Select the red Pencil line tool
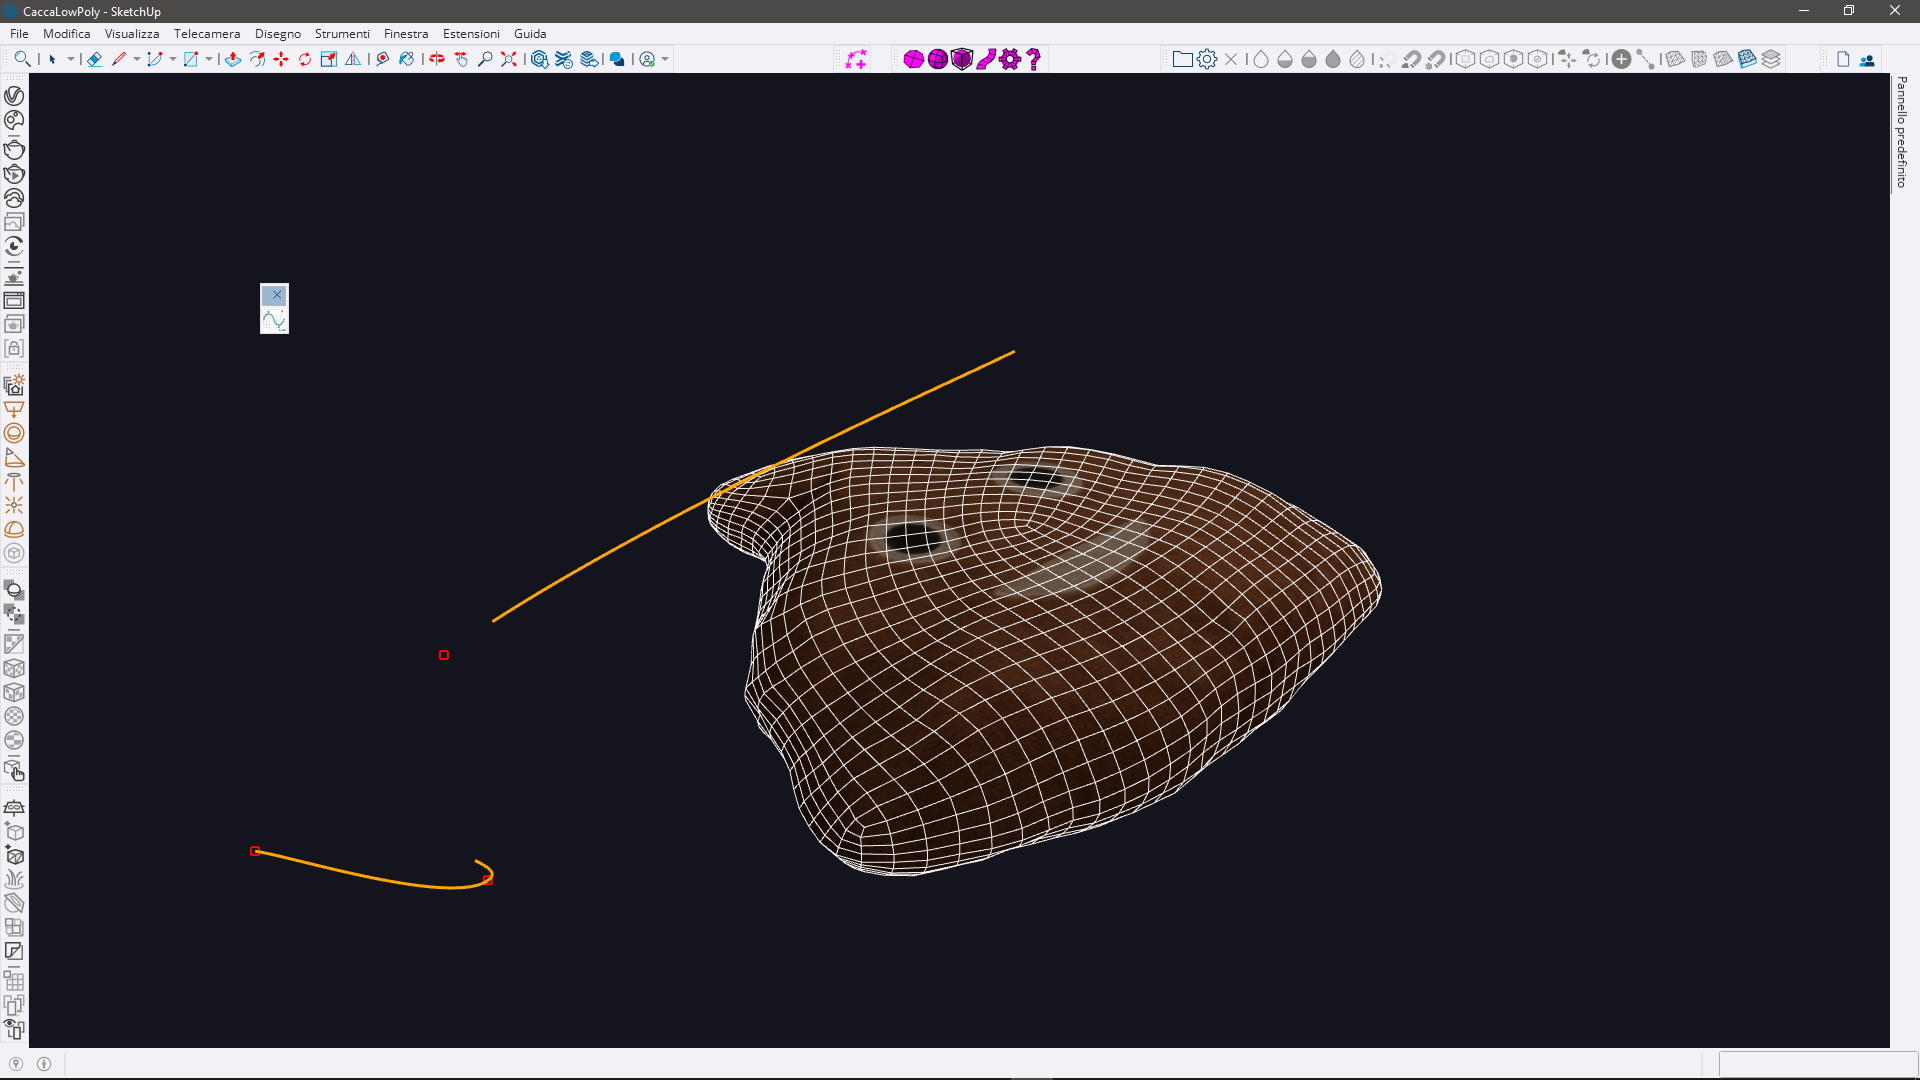 pyautogui.click(x=119, y=59)
